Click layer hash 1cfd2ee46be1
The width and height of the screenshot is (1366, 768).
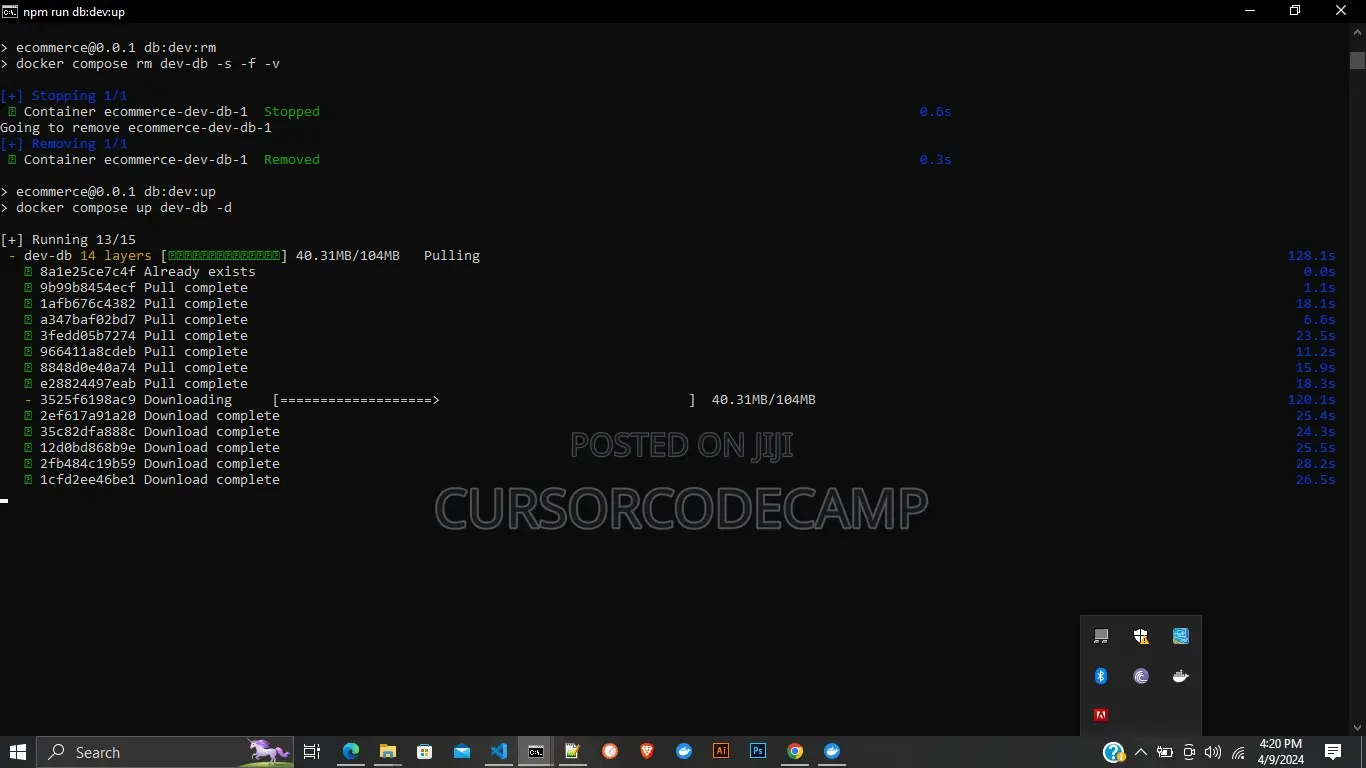coord(88,480)
